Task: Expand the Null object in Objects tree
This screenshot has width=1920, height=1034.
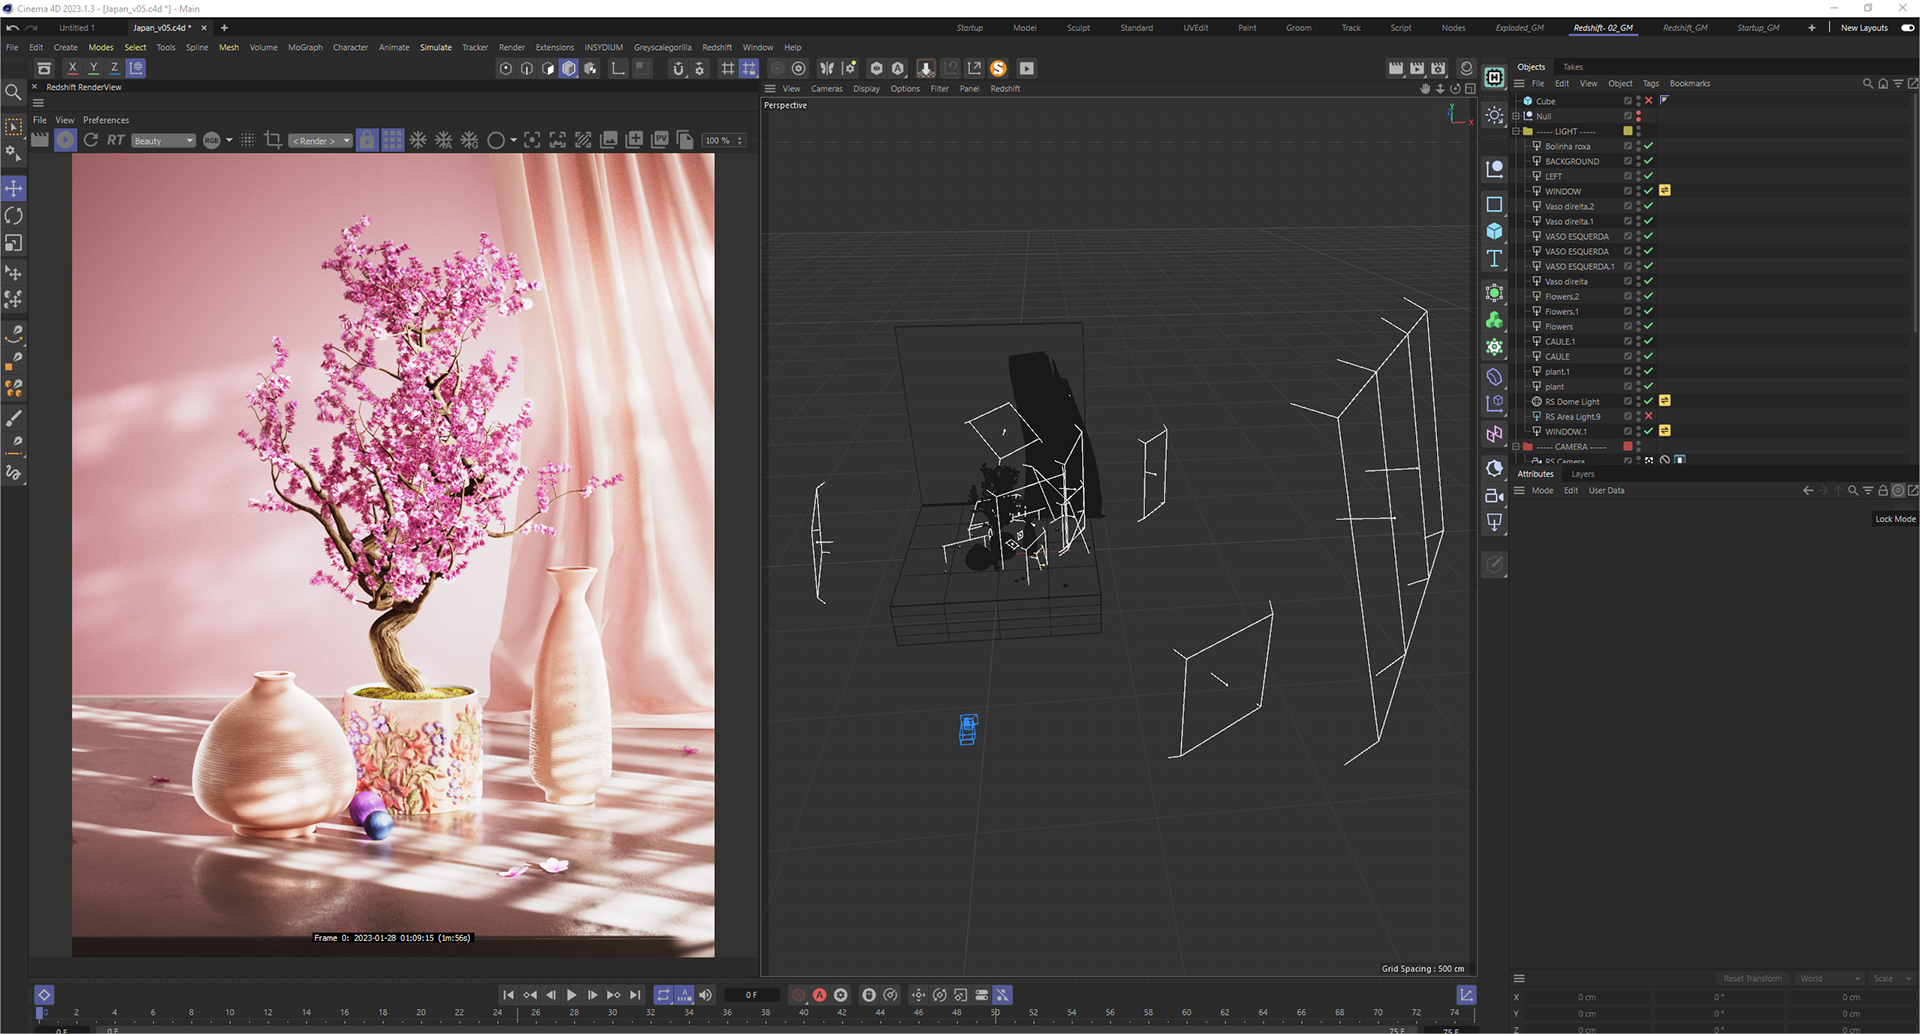Action: click(1516, 116)
